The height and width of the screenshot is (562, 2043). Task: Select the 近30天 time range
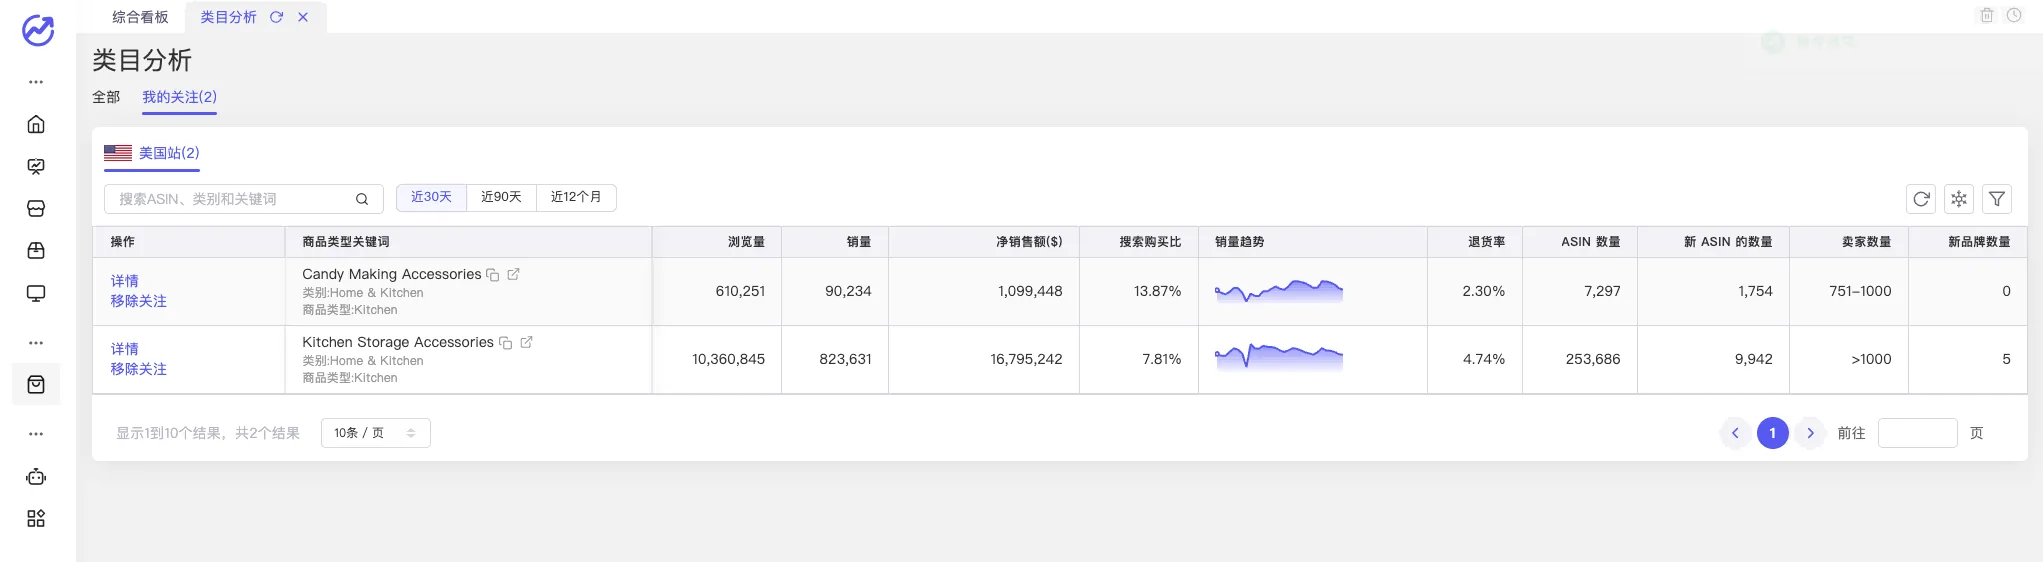pyautogui.click(x=431, y=197)
